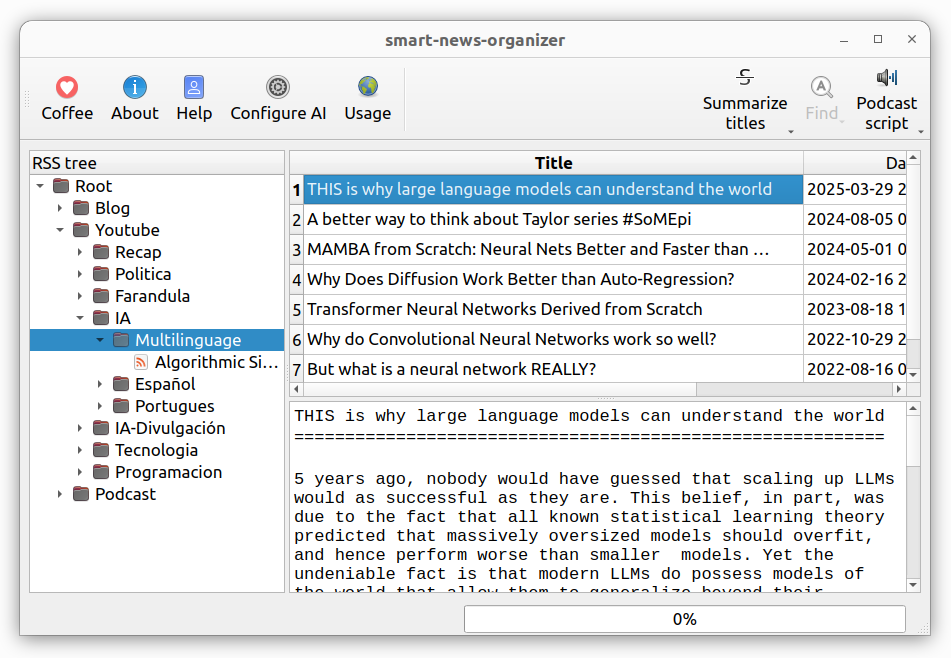
Task: Click the Coffee heart icon
Action: [x=67, y=87]
